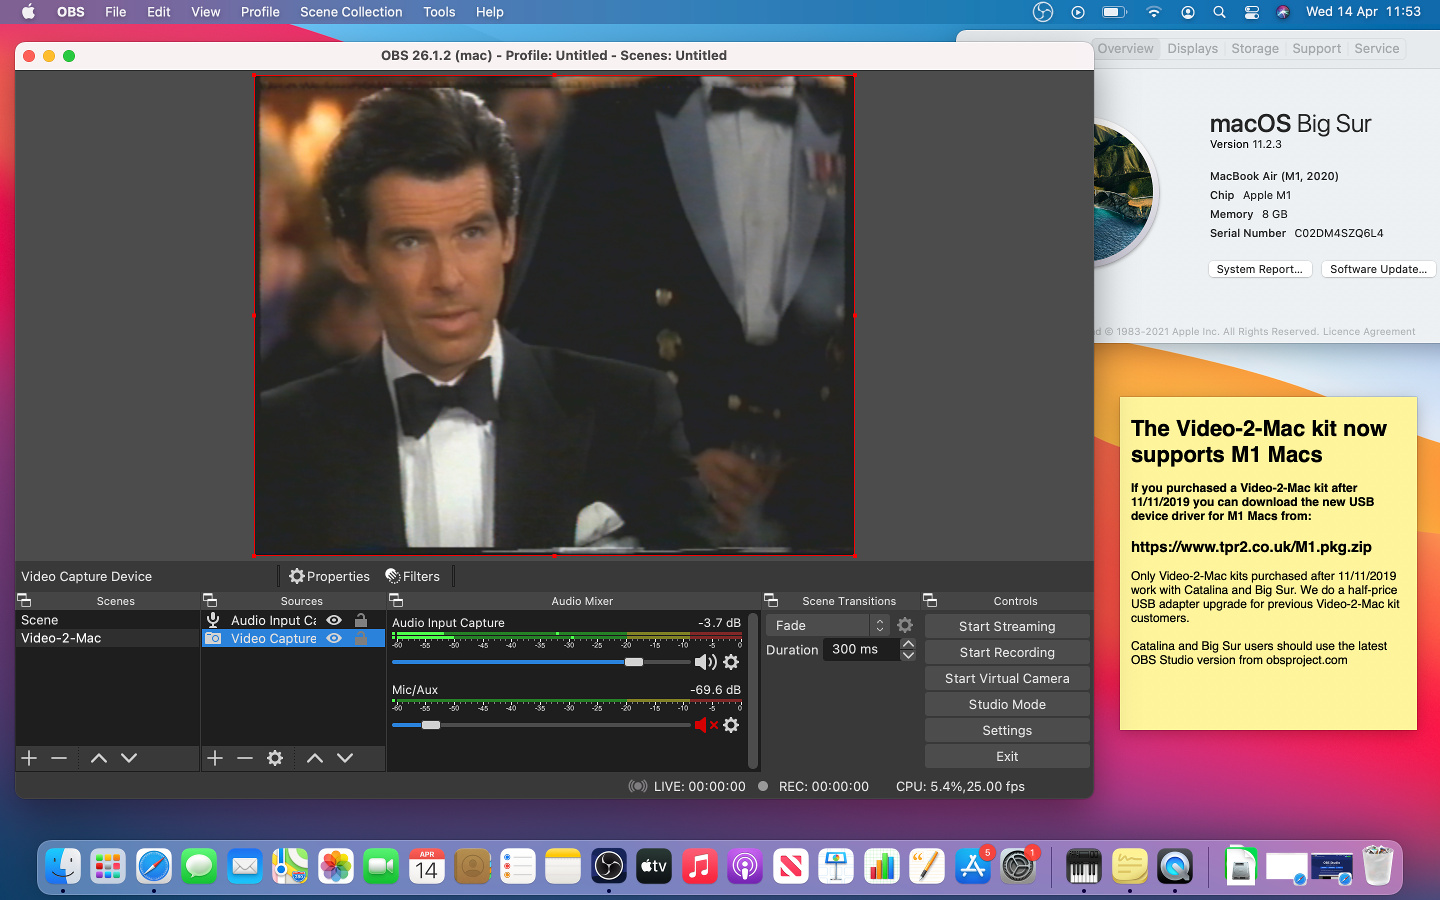Switch to the Storage tab in About This Mac
The height and width of the screenshot is (900, 1440).
click(1254, 48)
